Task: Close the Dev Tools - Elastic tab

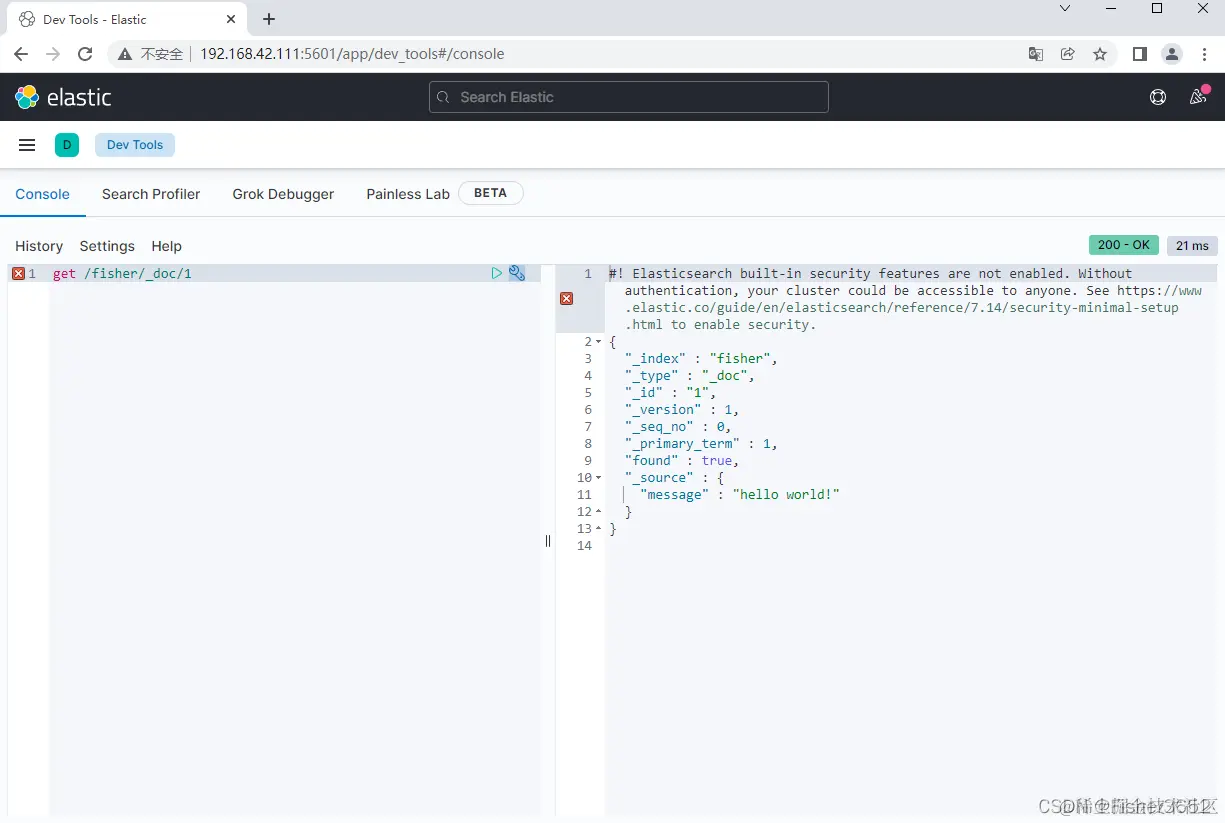Action: (231, 19)
